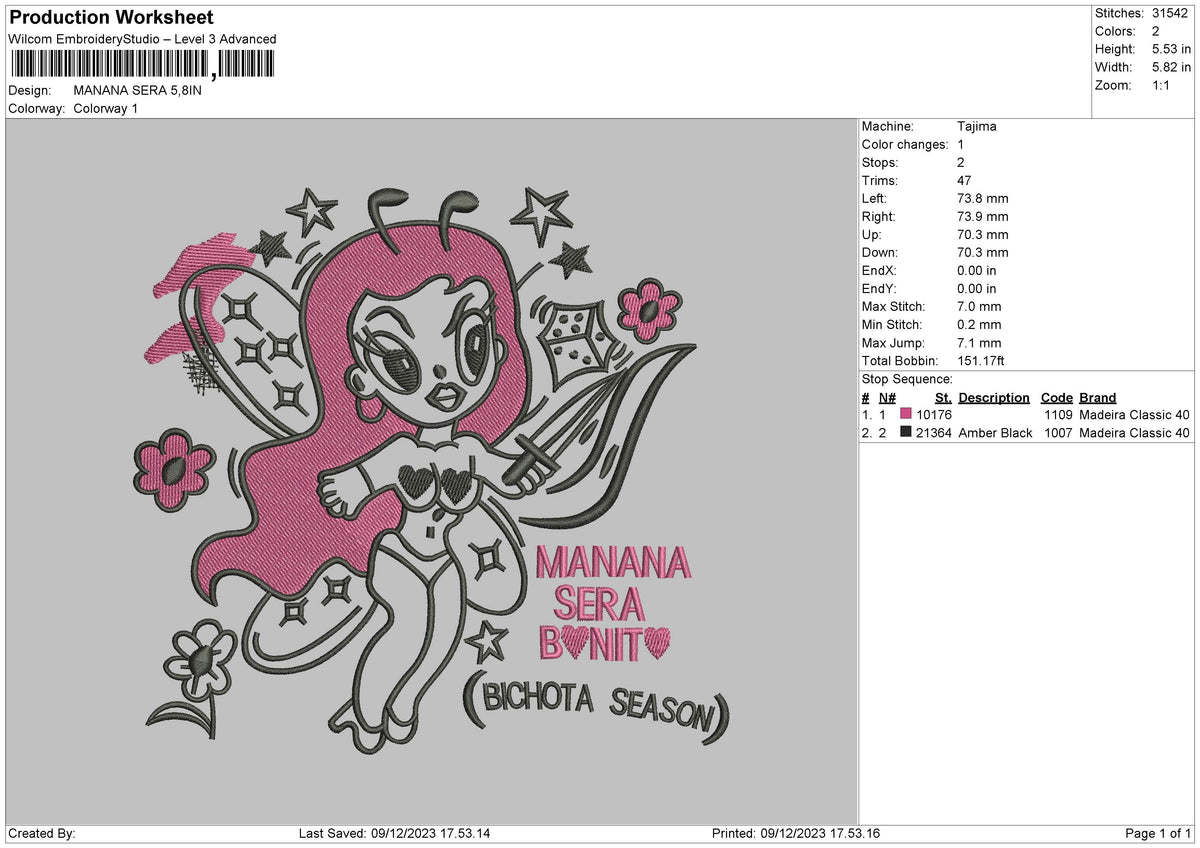The height and width of the screenshot is (848, 1200).
Task: Click the "Right:" label
Action: [x=879, y=216]
